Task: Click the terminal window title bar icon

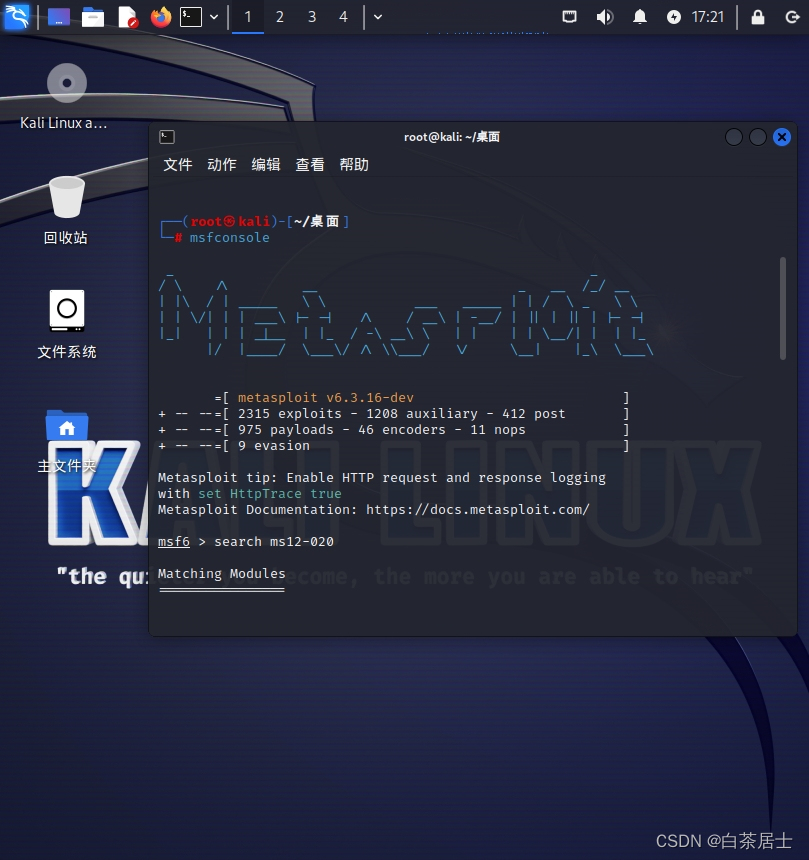Action: coord(167,137)
